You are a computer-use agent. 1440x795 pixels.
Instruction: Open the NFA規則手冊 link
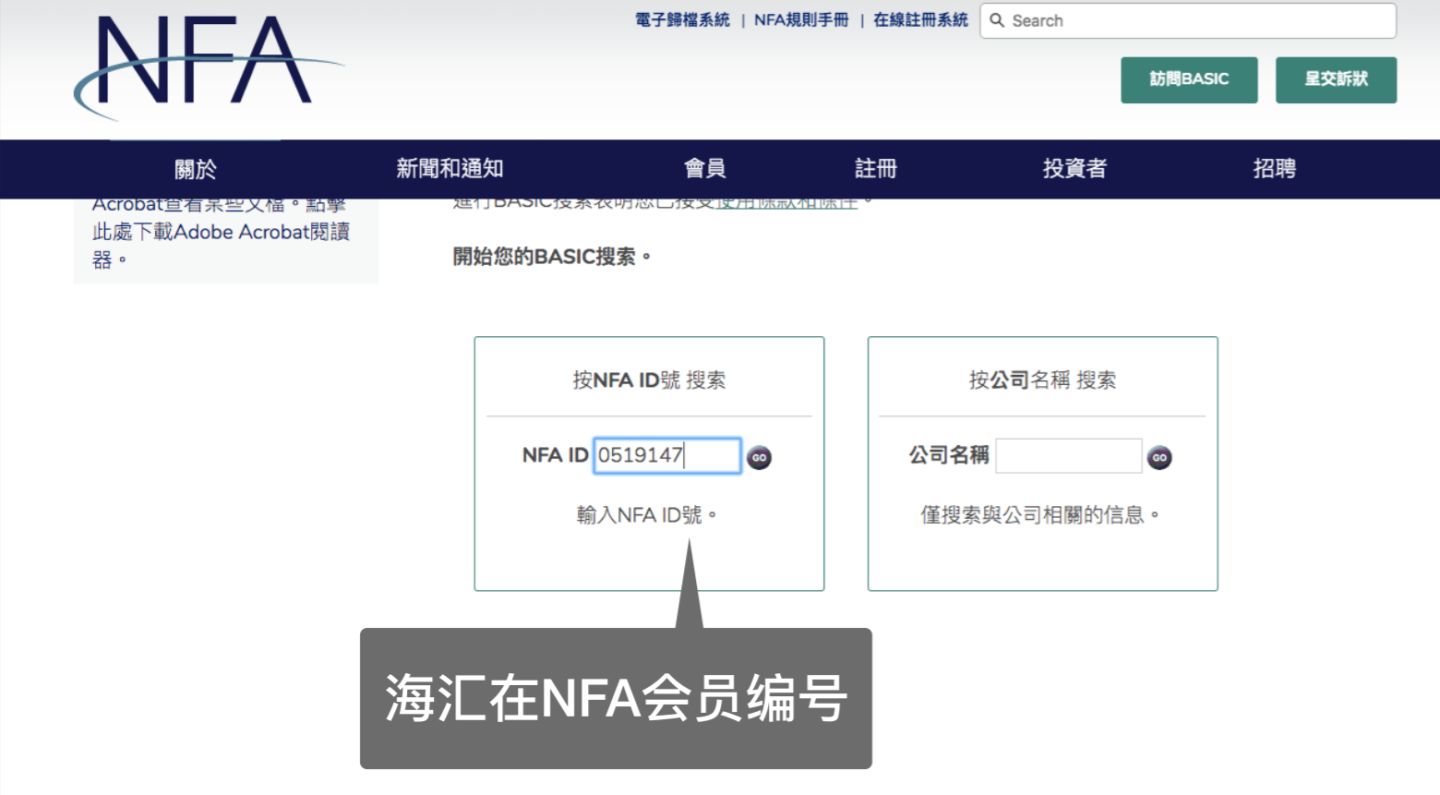(x=801, y=20)
